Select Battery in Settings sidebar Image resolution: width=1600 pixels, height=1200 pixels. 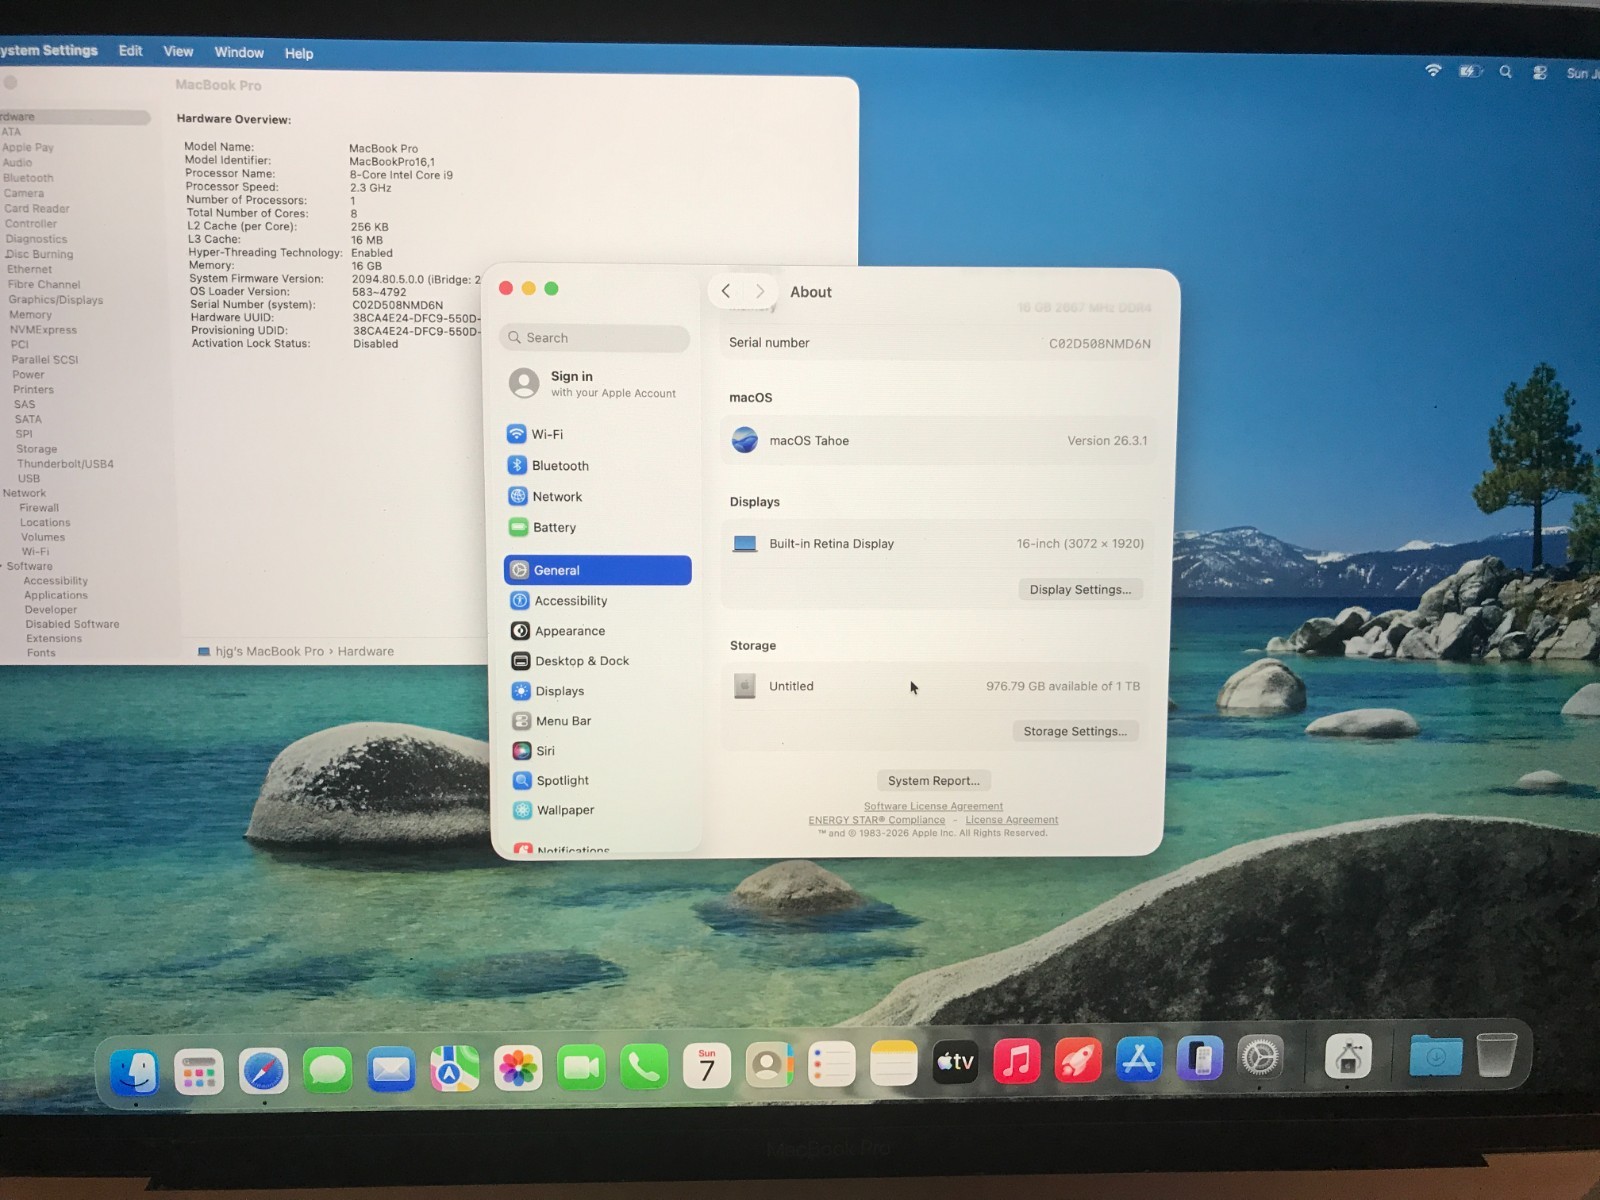click(x=597, y=528)
